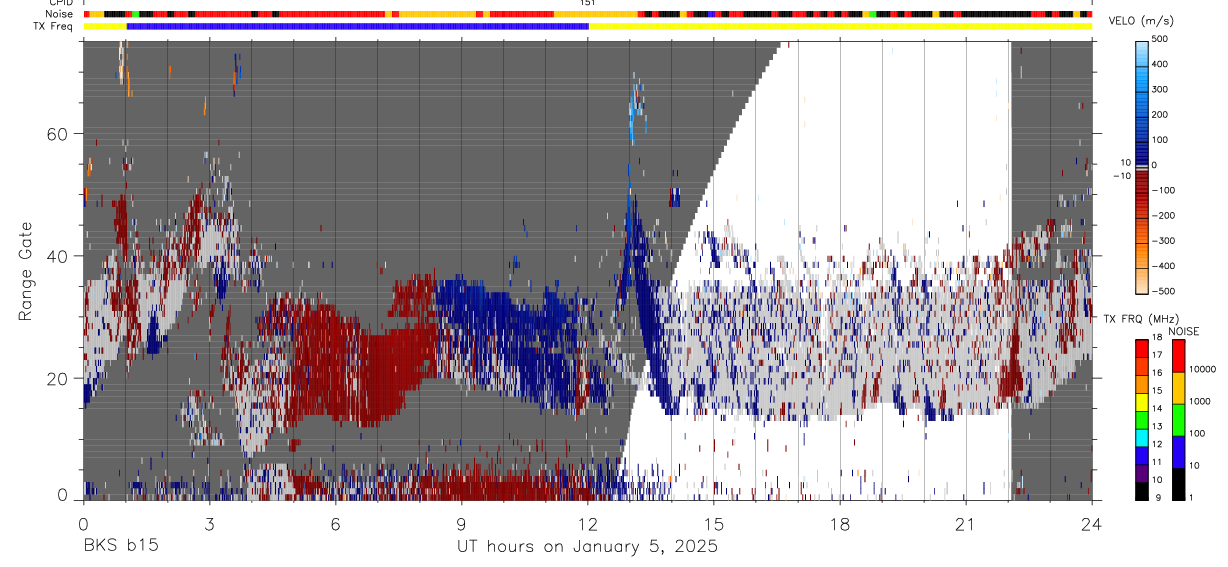
Task: Click the cyan segment of TX FRQ colorbar
Action: (x=1142, y=437)
